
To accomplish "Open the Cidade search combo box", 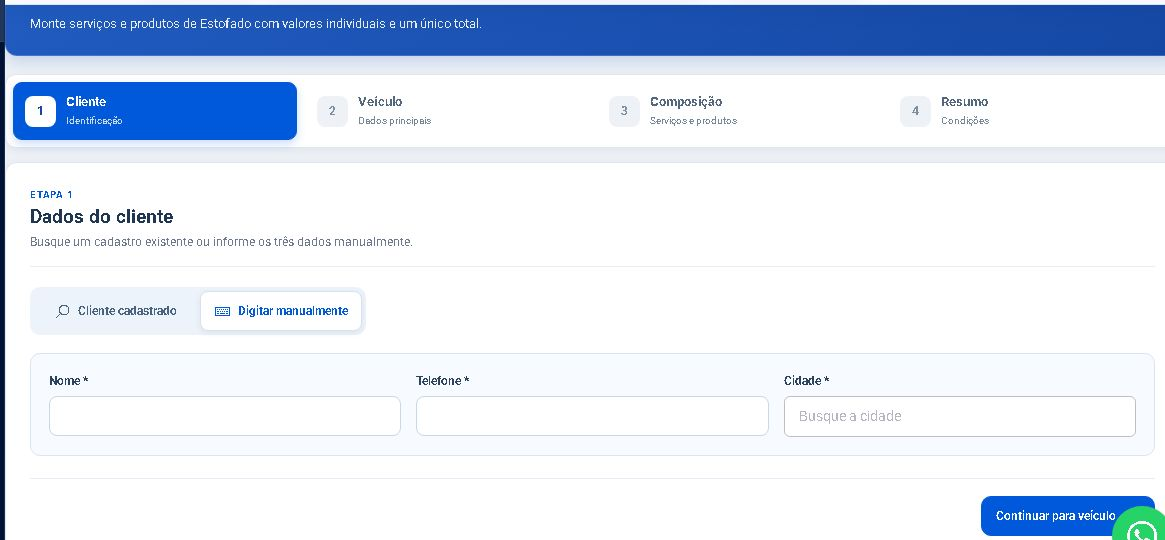I will click(x=959, y=416).
